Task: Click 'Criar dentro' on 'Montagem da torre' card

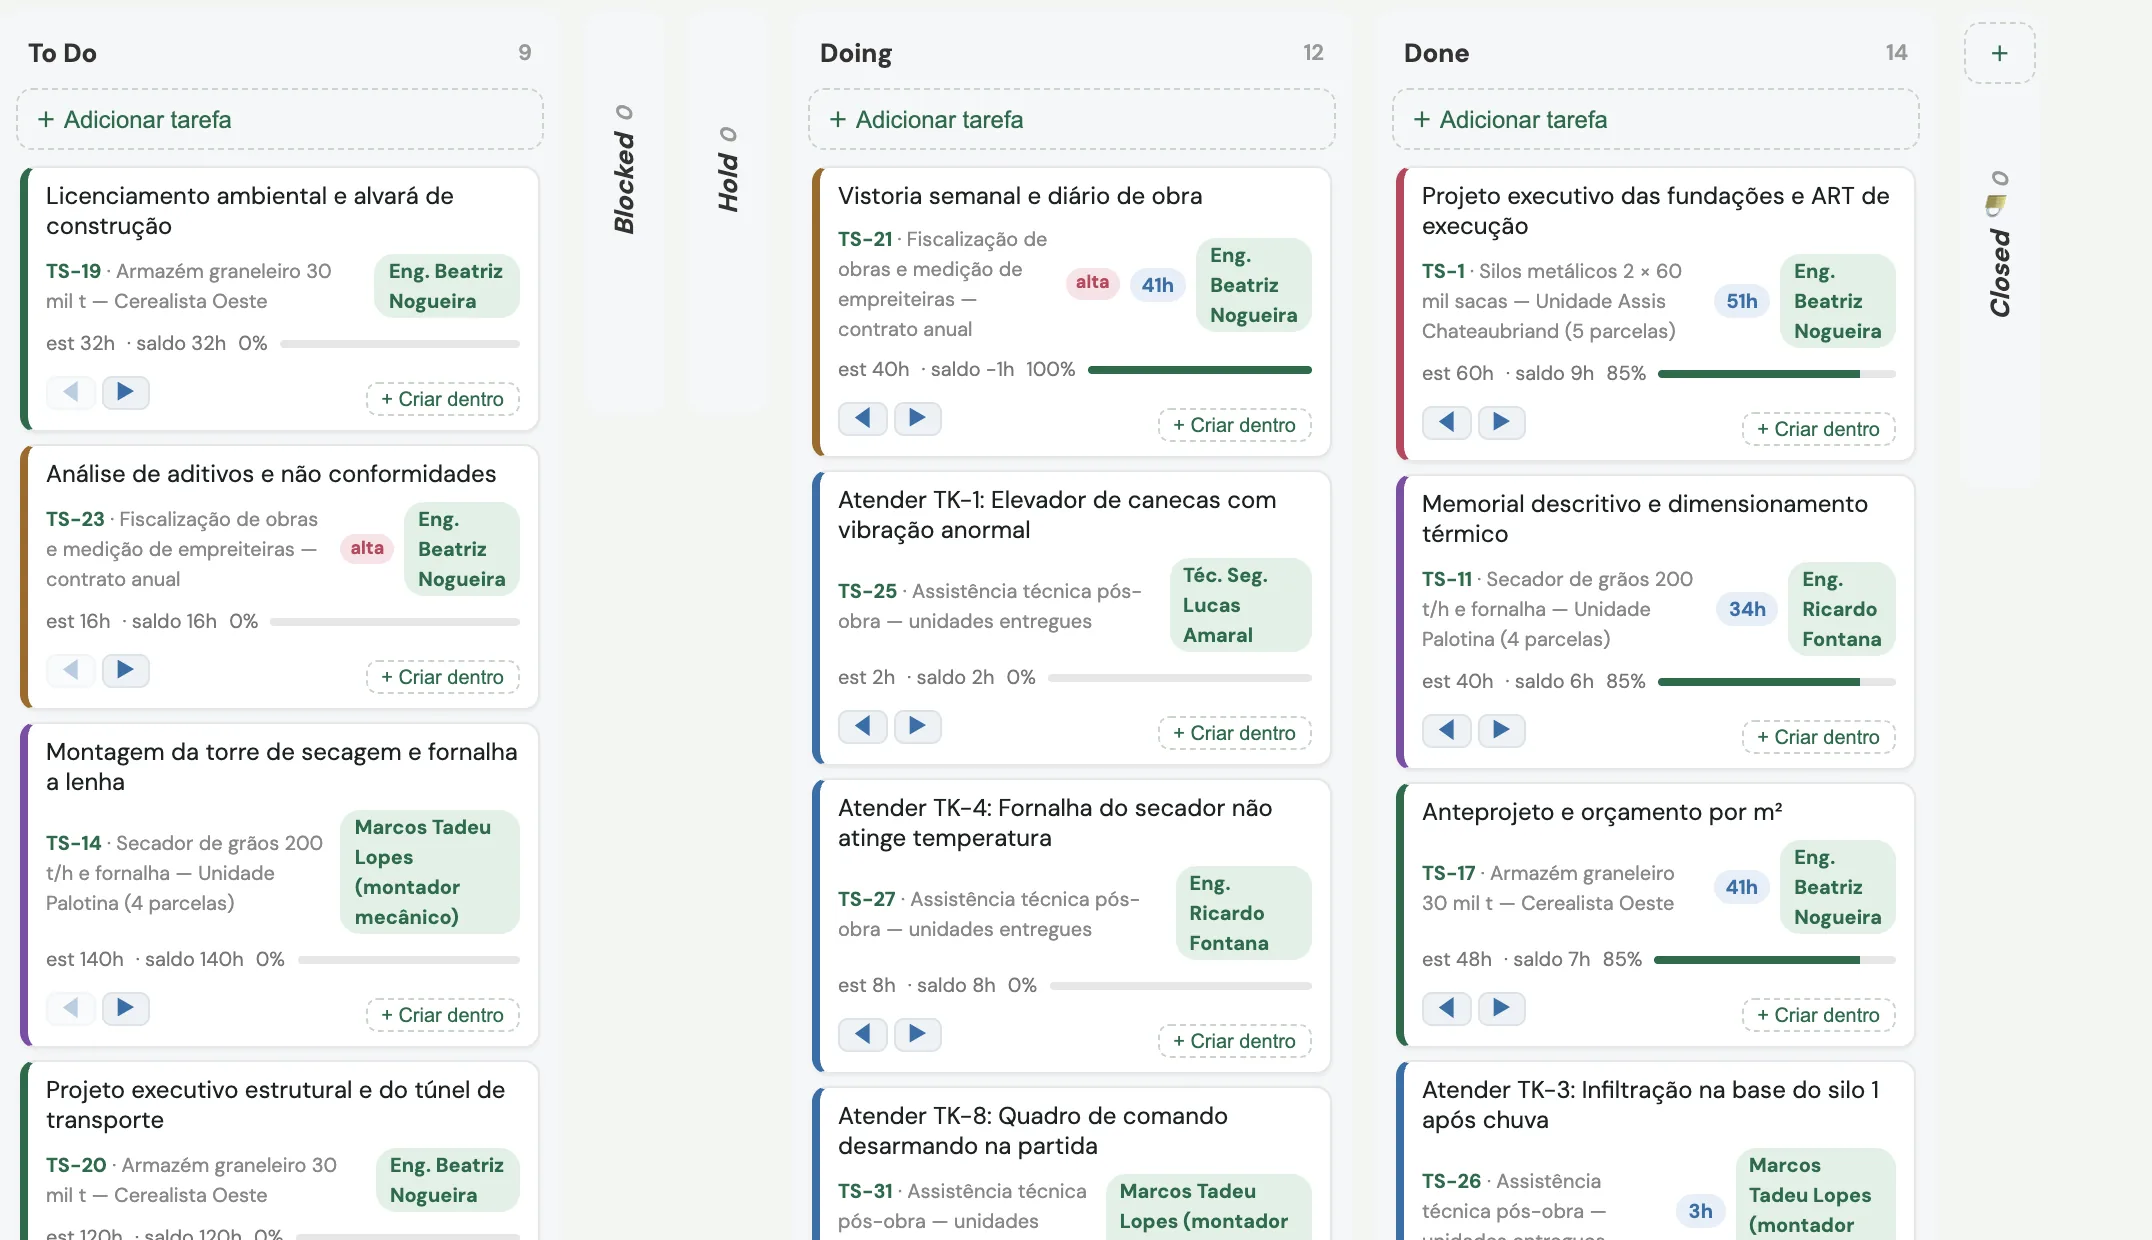Action: click(443, 1015)
